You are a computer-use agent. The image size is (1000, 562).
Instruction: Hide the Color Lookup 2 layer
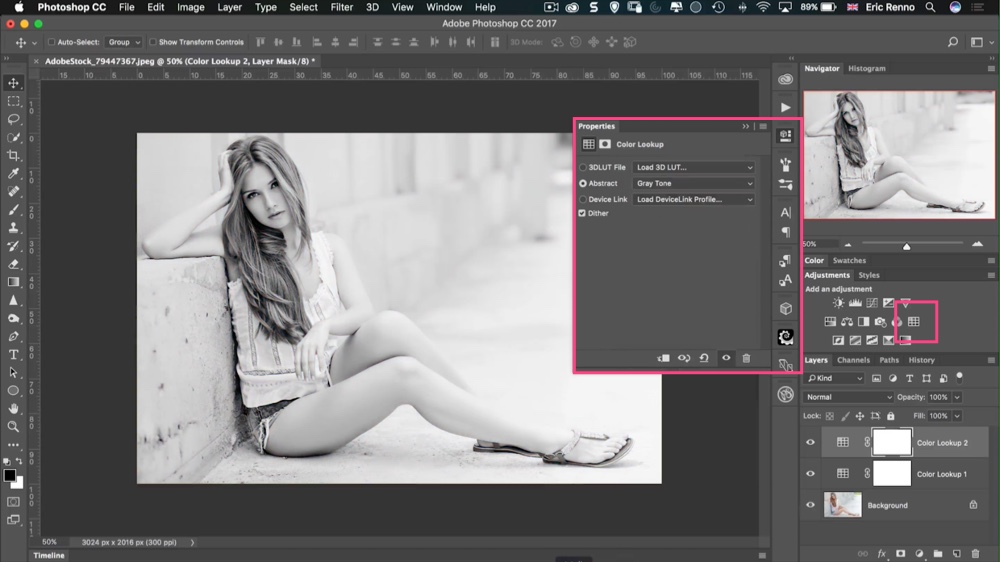tap(810, 443)
